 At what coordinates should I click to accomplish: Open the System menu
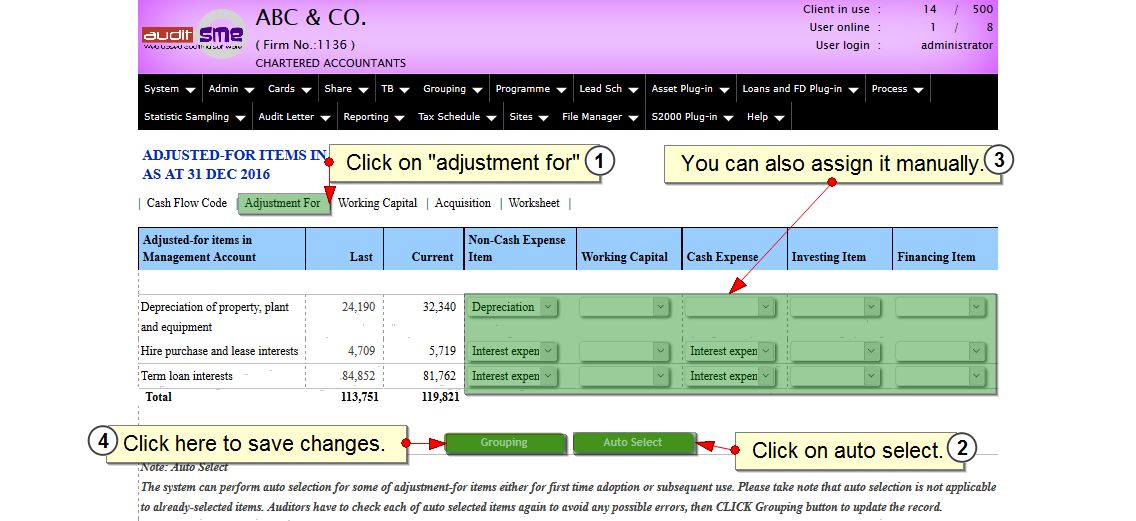point(169,89)
